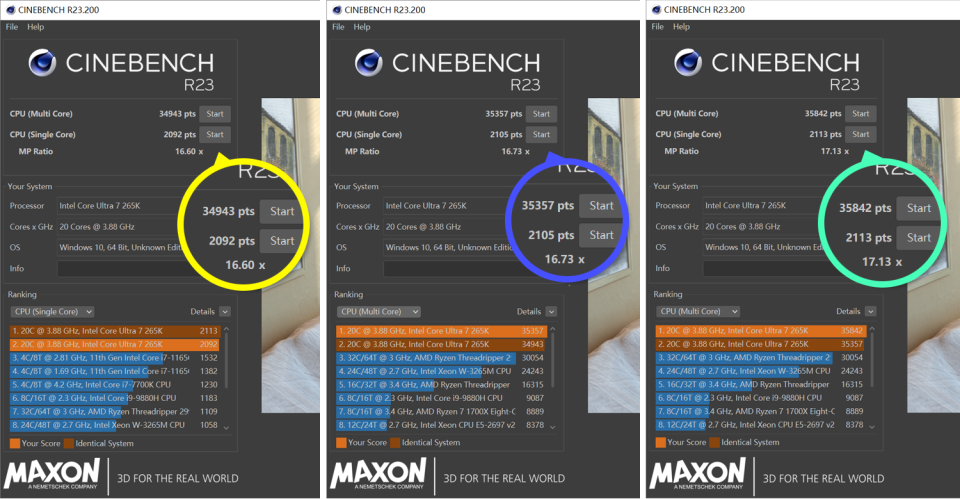
Task: Select row scoring 35357 in 35842 pts window
Action: 760,344
